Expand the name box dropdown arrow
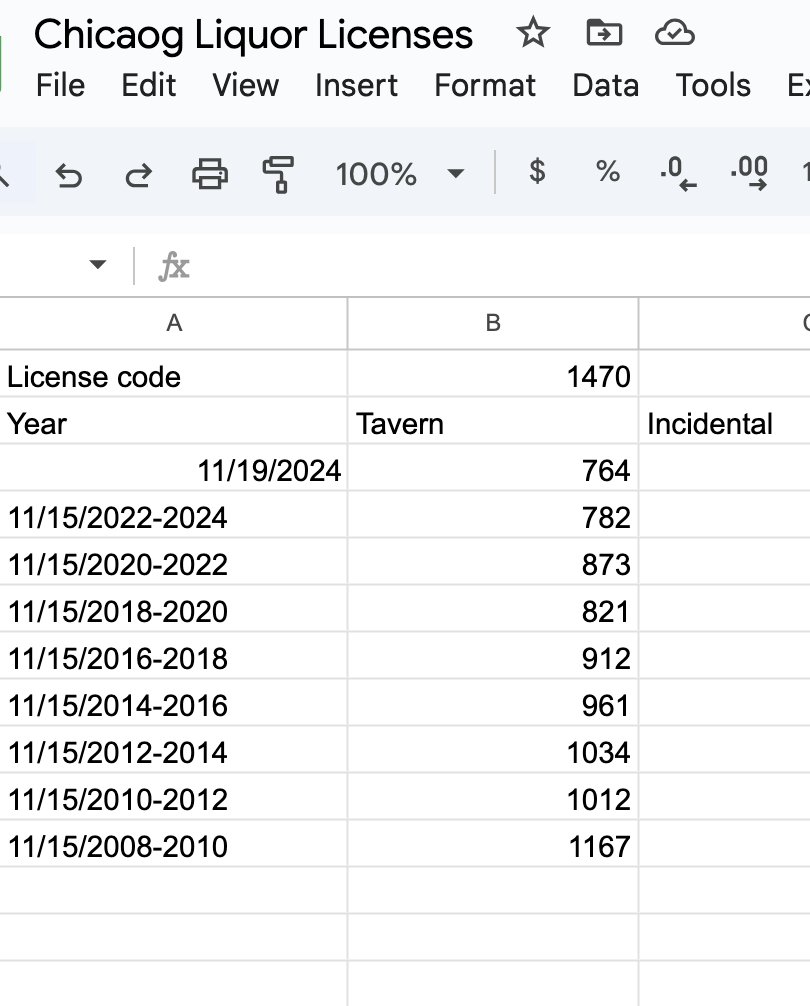 [97, 264]
